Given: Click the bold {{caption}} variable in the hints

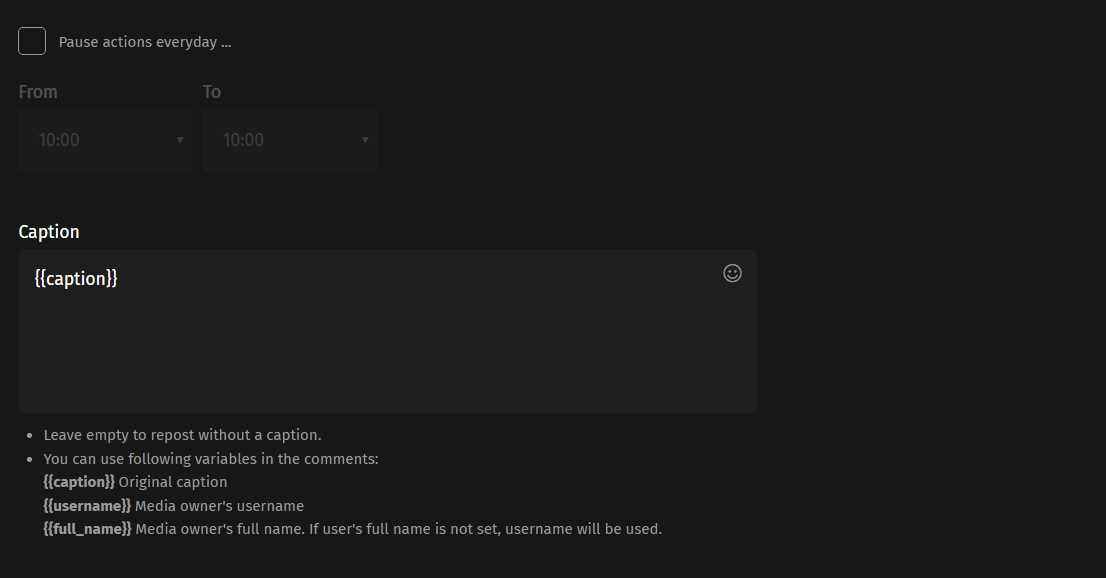Looking at the screenshot, I should tap(79, 482).
